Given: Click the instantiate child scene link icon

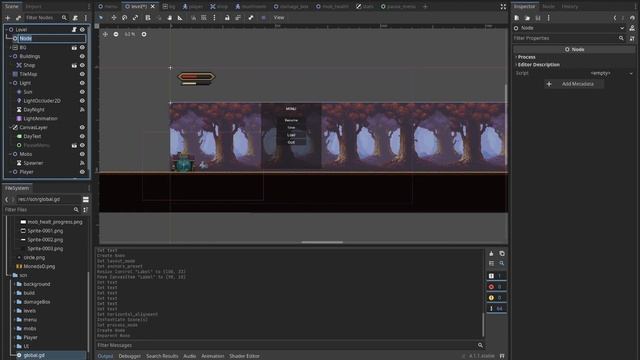Looking at the screenshot, I should 18,18.
